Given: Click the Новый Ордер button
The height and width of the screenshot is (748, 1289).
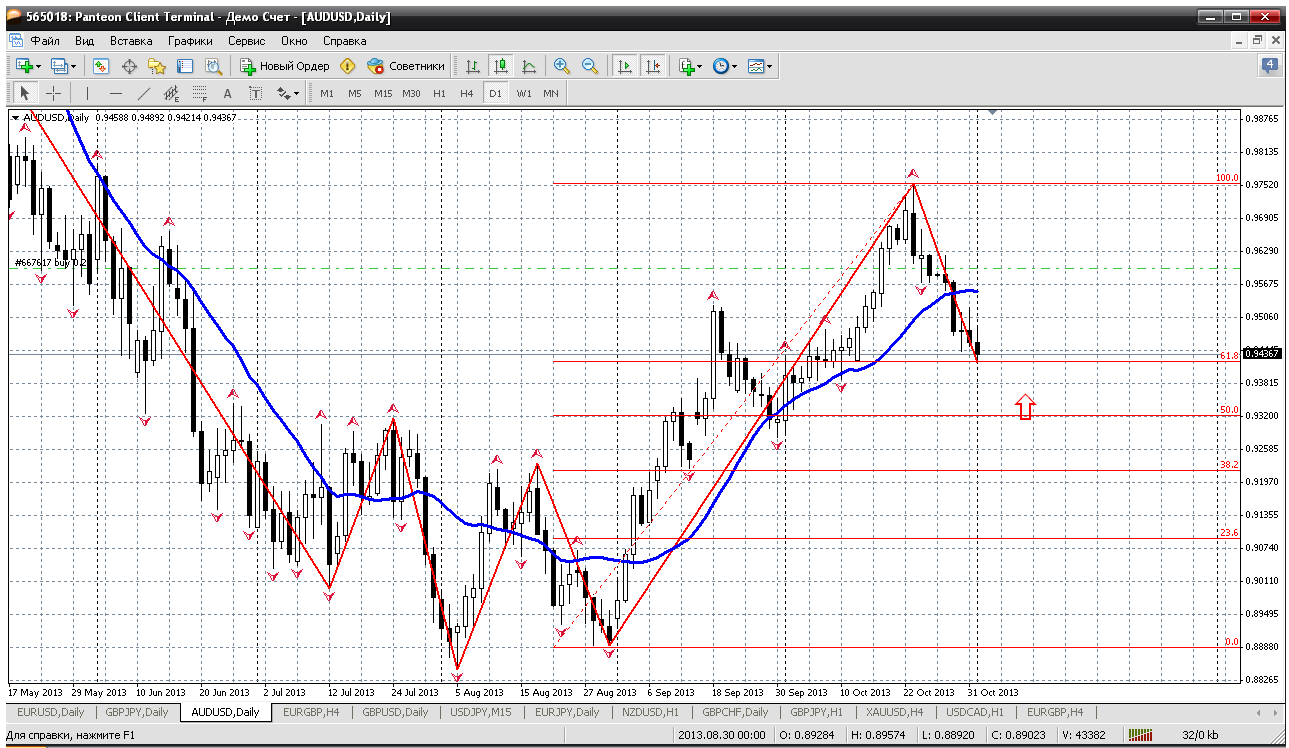Looking at the screenshot, I should (285, 66).
